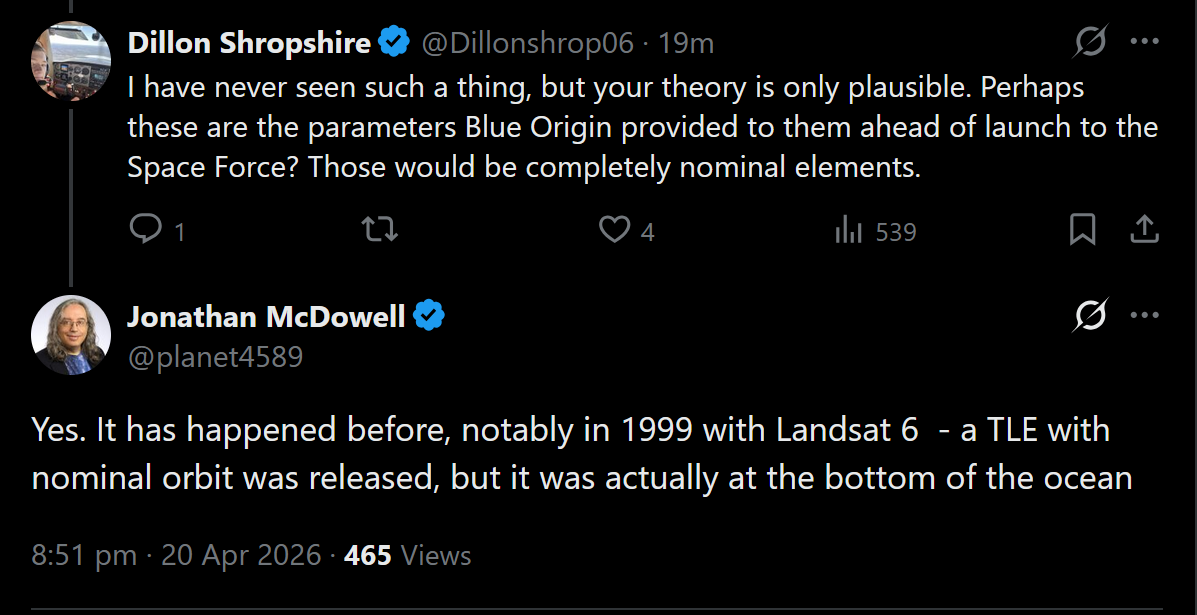Visit the @Dillonshrop06 handle
Image resolution: width=1197 pixels, height=615 pixels.
pyautogui.click(x=527, y=43)
